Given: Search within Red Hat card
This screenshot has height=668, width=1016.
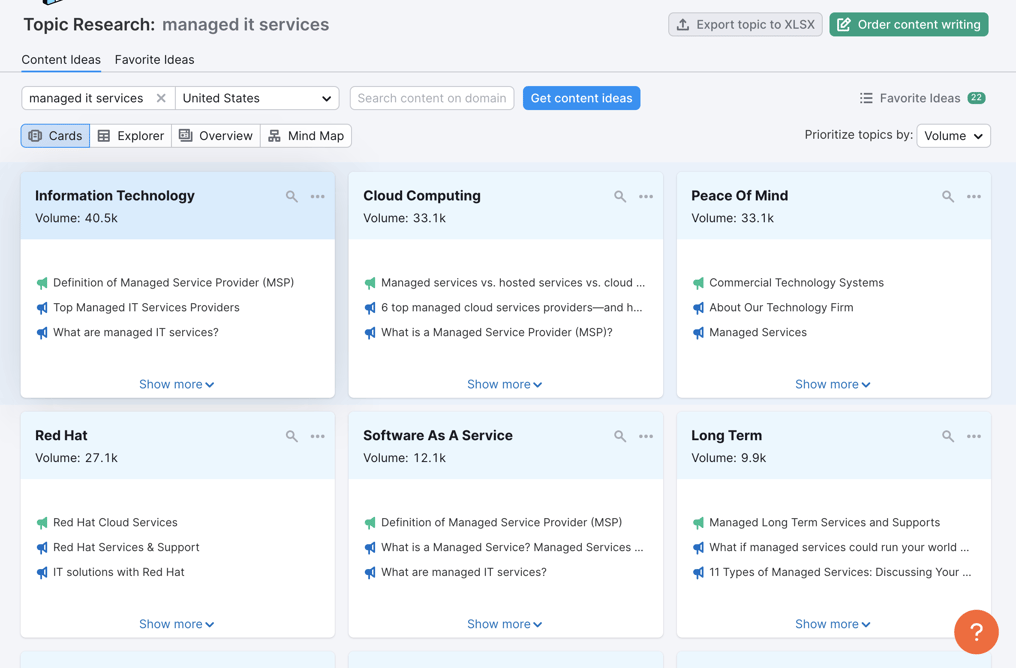Looking at the screenshot, I should [x=292, y=436].
